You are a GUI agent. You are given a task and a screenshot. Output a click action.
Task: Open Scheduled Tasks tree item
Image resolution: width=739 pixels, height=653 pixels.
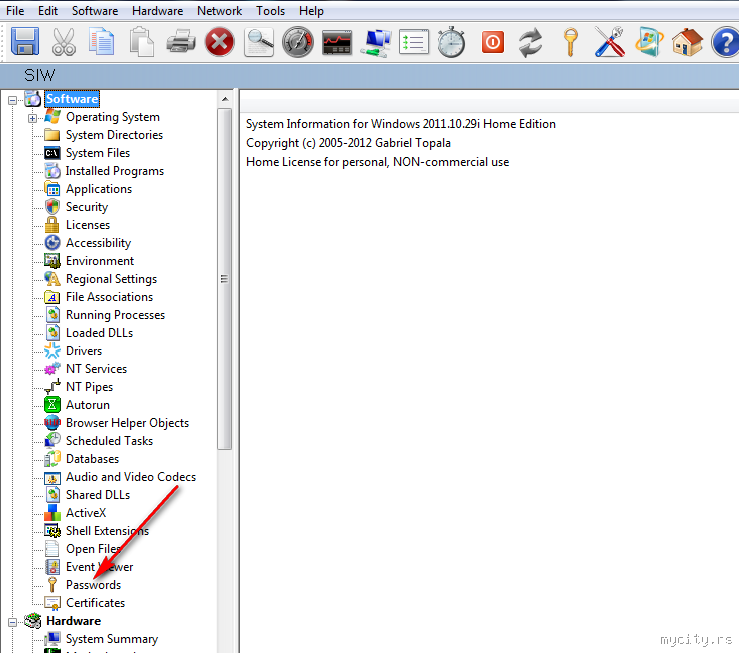(109, 441)
